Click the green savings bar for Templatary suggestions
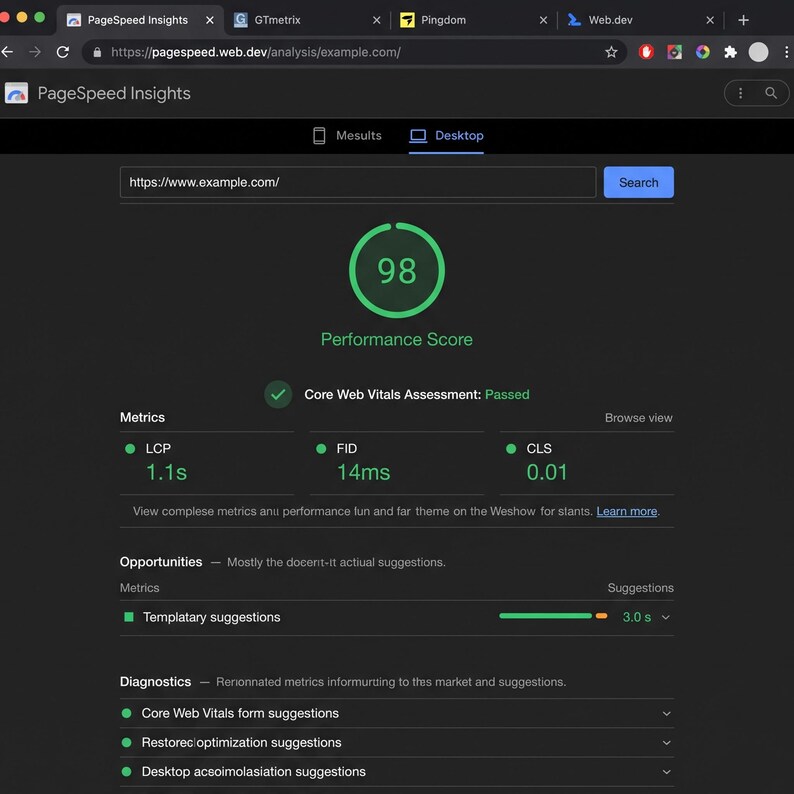This screenshot has width=794, height=794. [545, 616]
